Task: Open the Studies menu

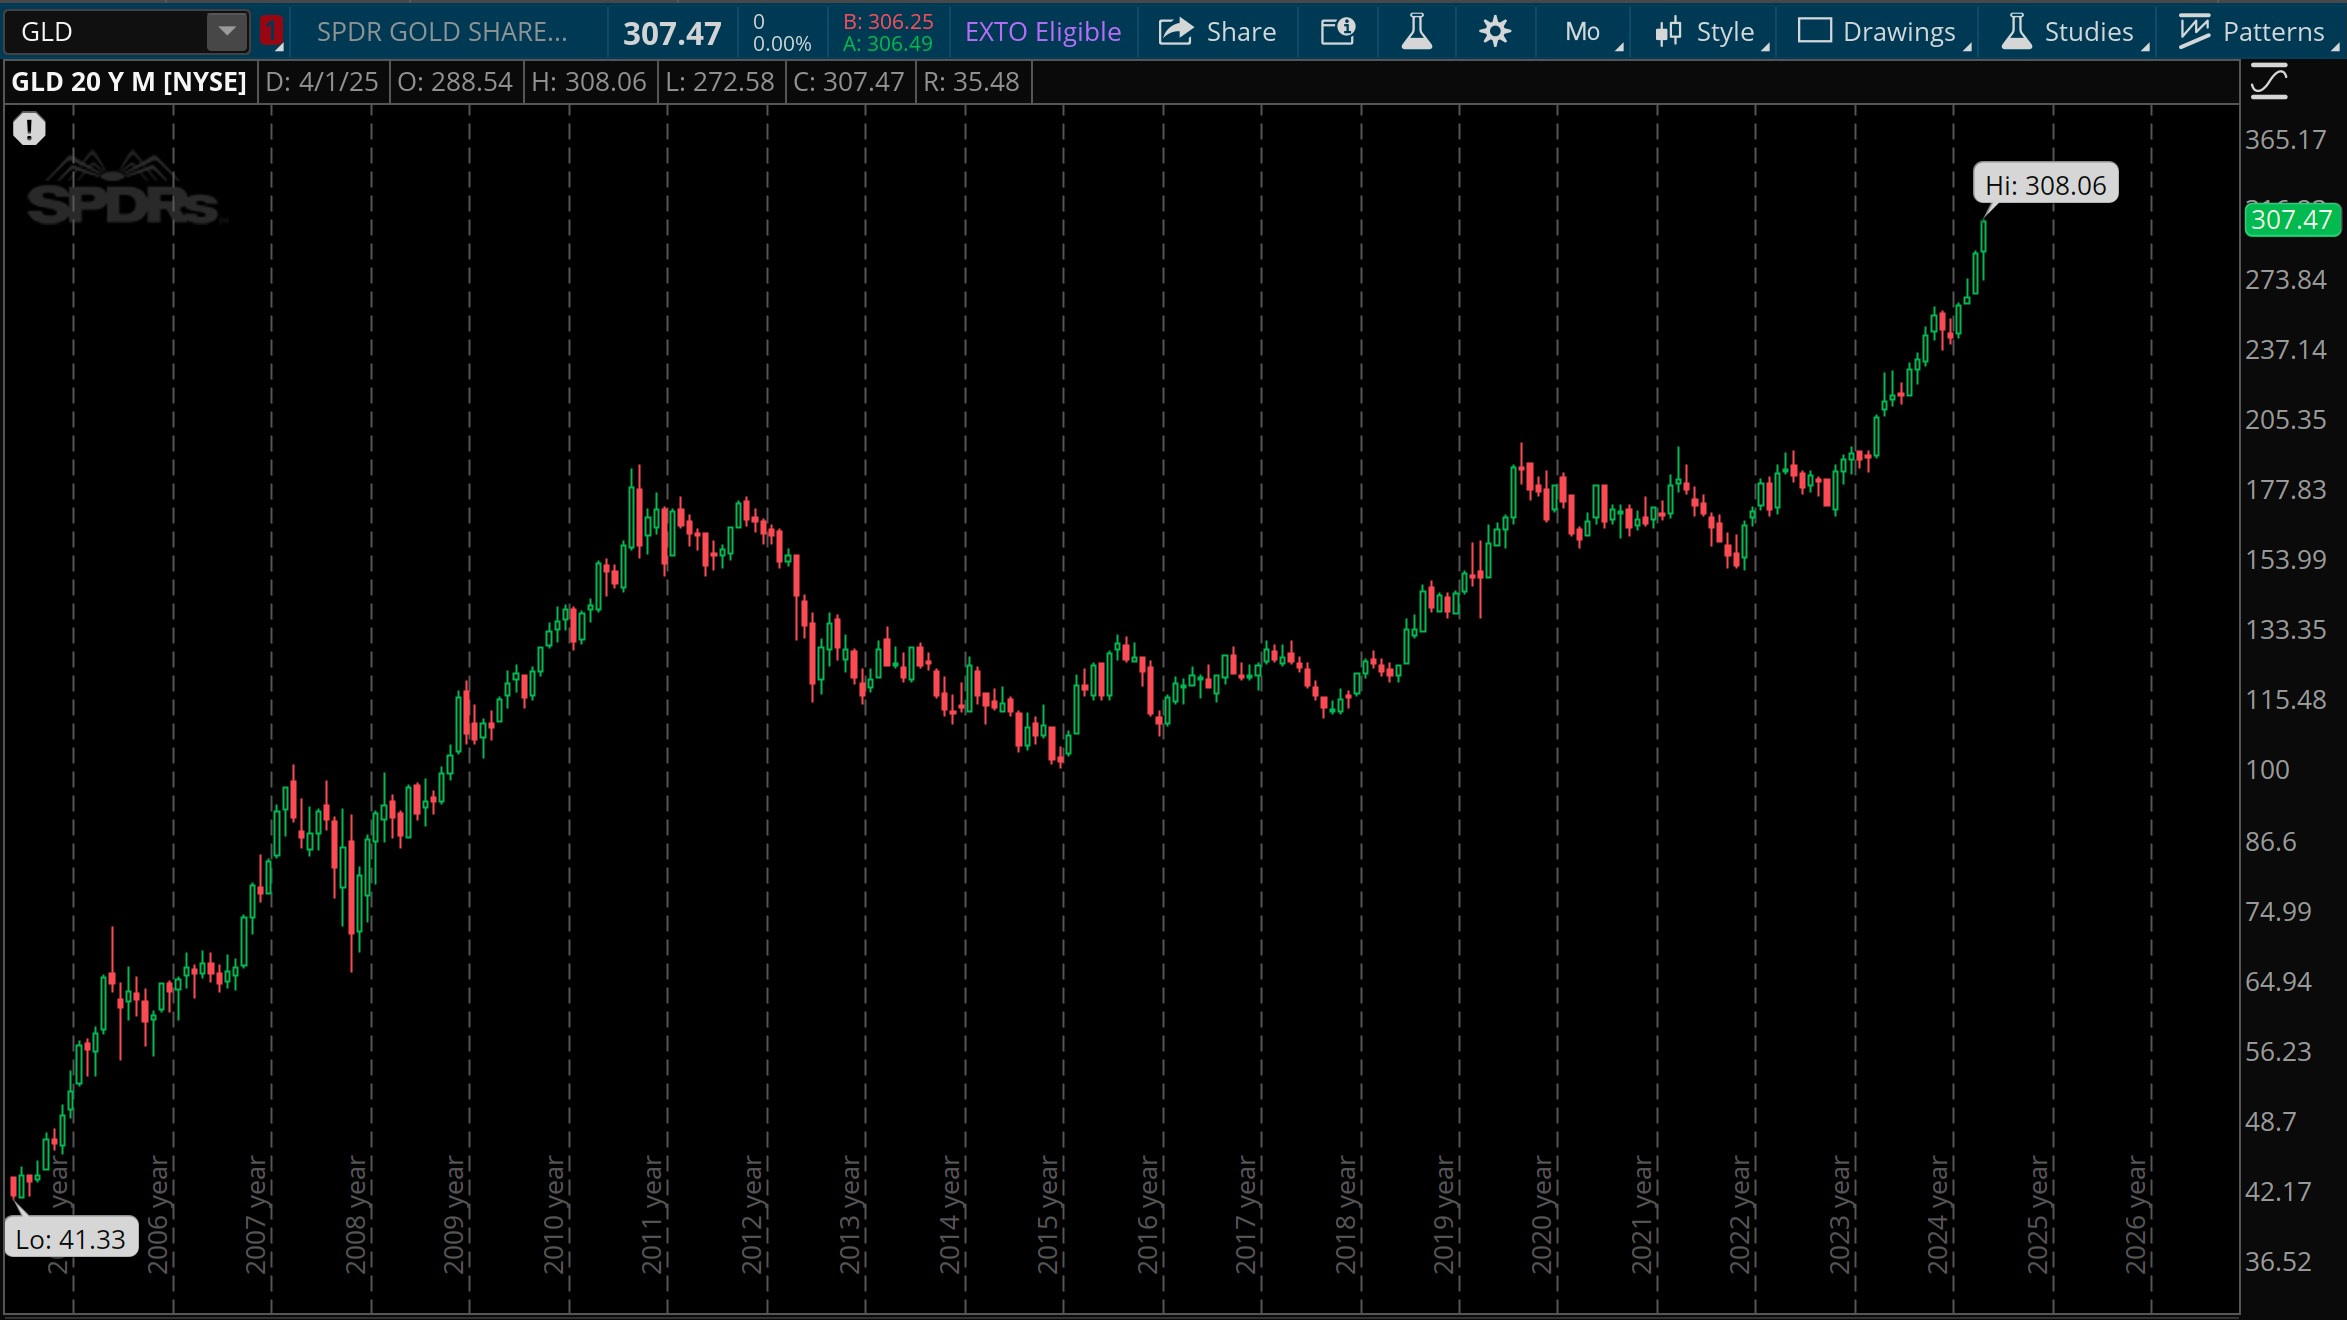Action: pos(2074,32)
